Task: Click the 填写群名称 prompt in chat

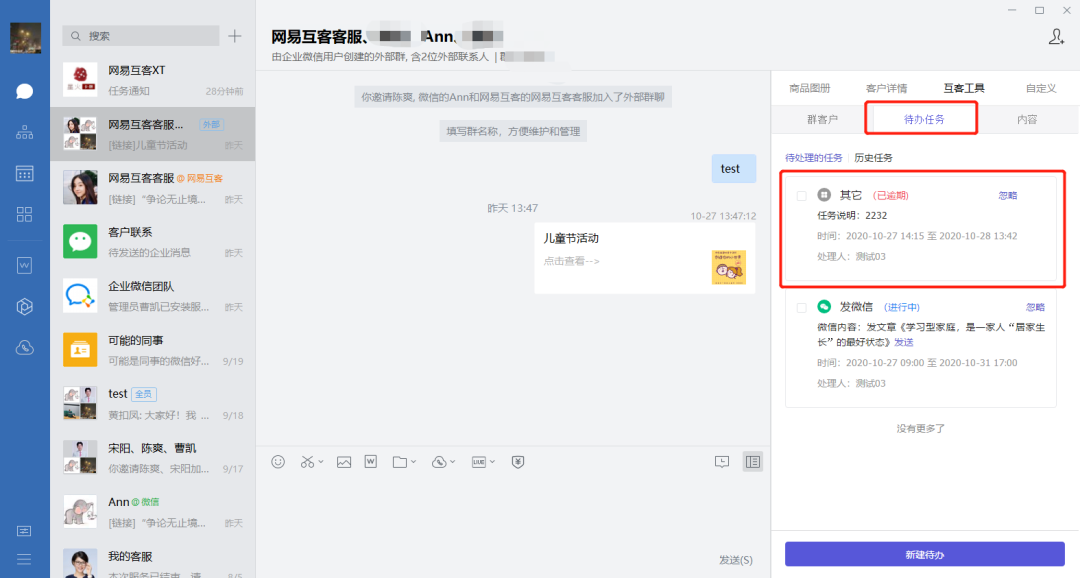Action: tap(513, 131)
